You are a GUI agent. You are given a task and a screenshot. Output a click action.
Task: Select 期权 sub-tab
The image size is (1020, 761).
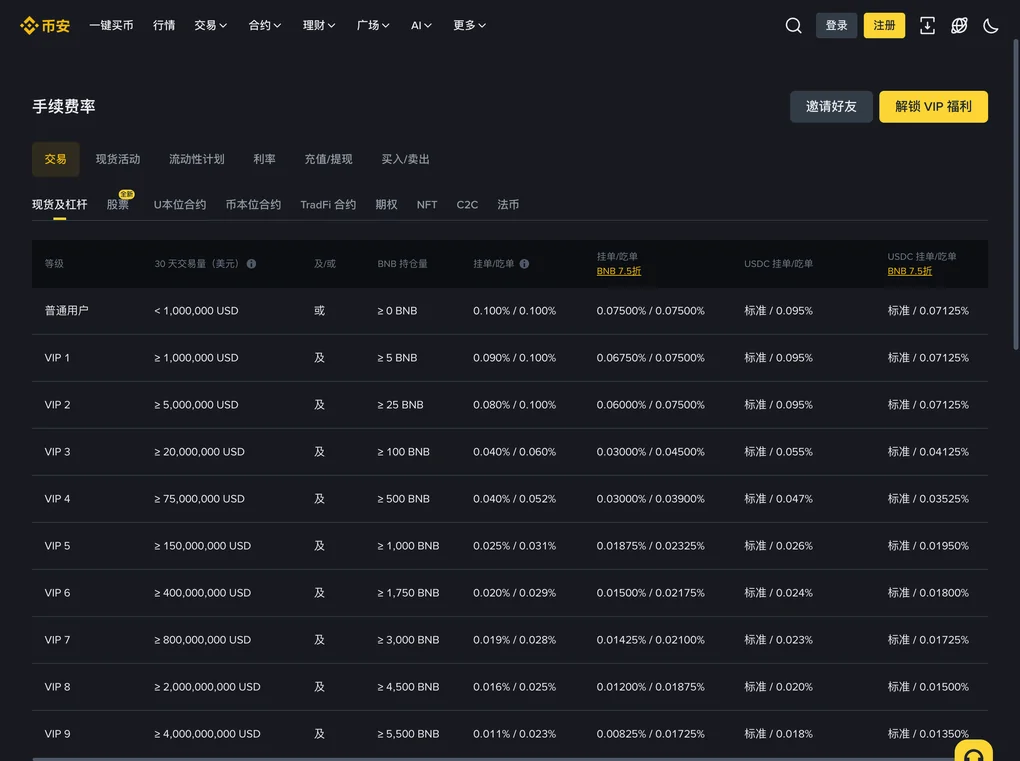386,205
